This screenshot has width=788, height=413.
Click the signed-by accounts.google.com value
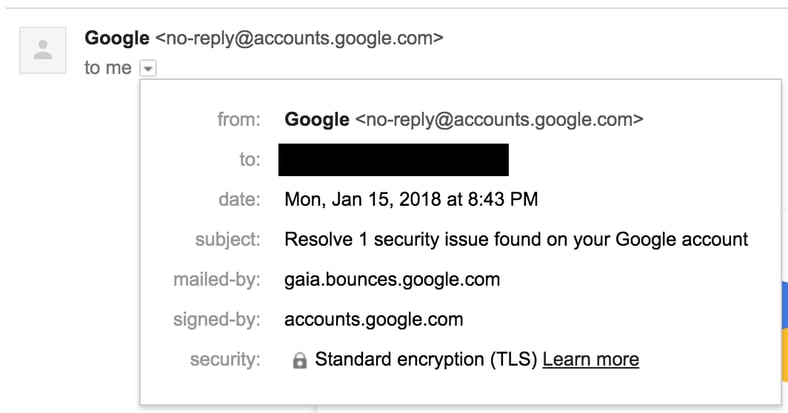(x=374, y=319)
